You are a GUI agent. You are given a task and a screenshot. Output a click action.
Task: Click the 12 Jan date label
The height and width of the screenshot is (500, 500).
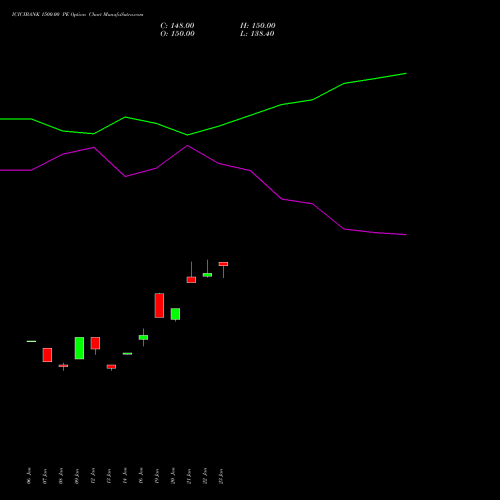coord(93,476)
